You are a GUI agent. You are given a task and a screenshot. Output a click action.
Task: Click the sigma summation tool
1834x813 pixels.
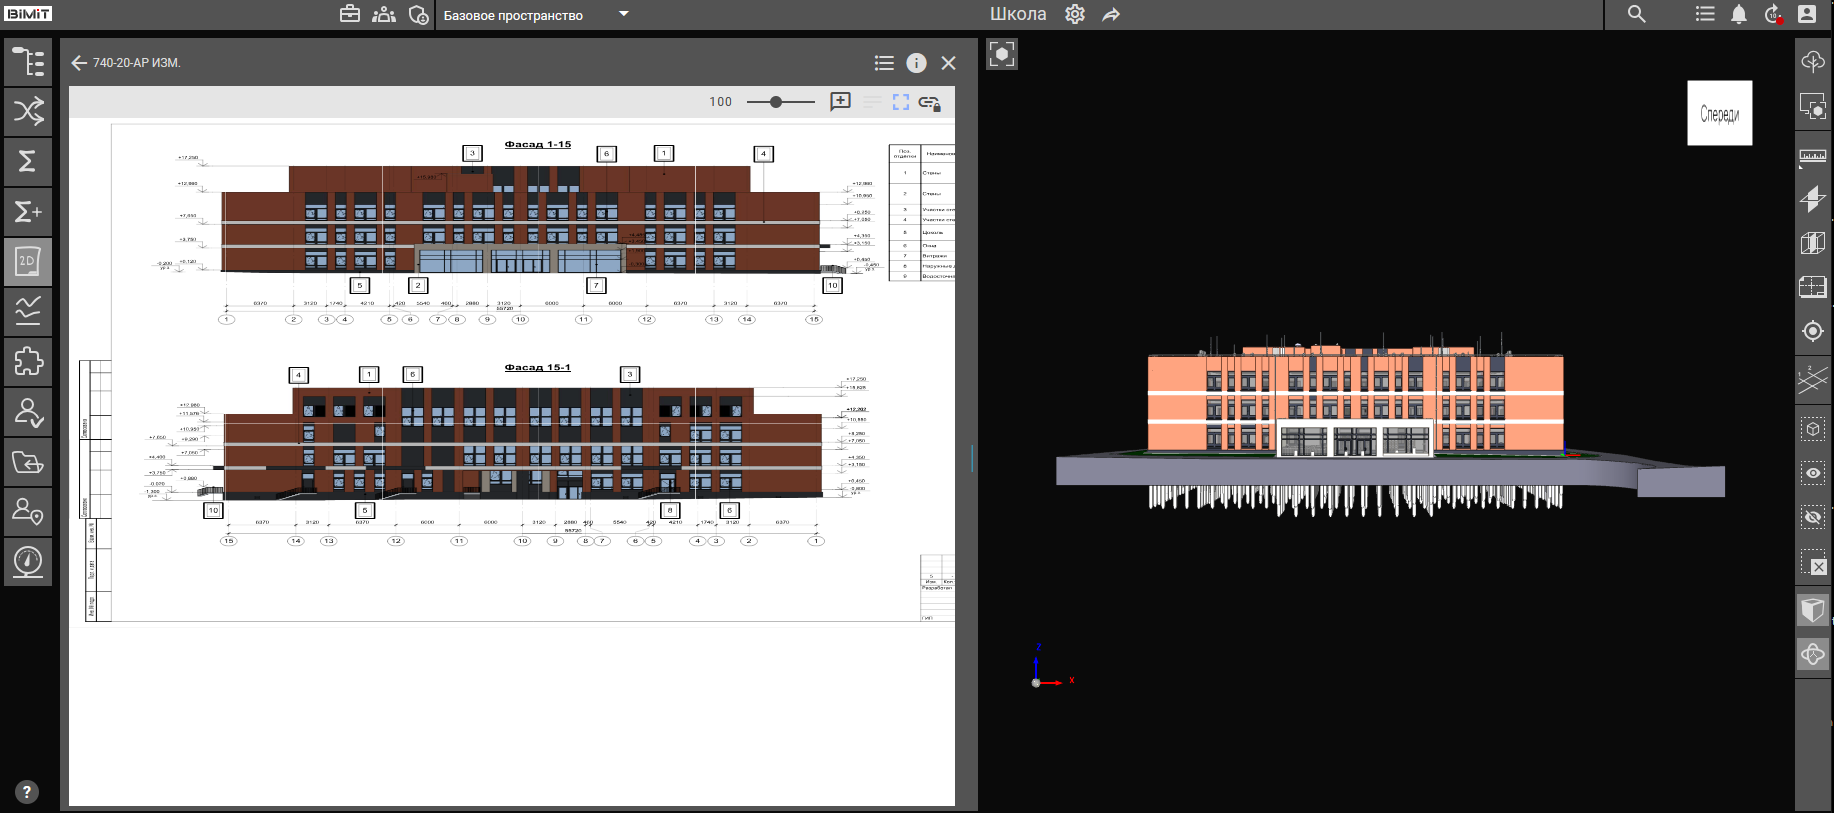(28, 161)
